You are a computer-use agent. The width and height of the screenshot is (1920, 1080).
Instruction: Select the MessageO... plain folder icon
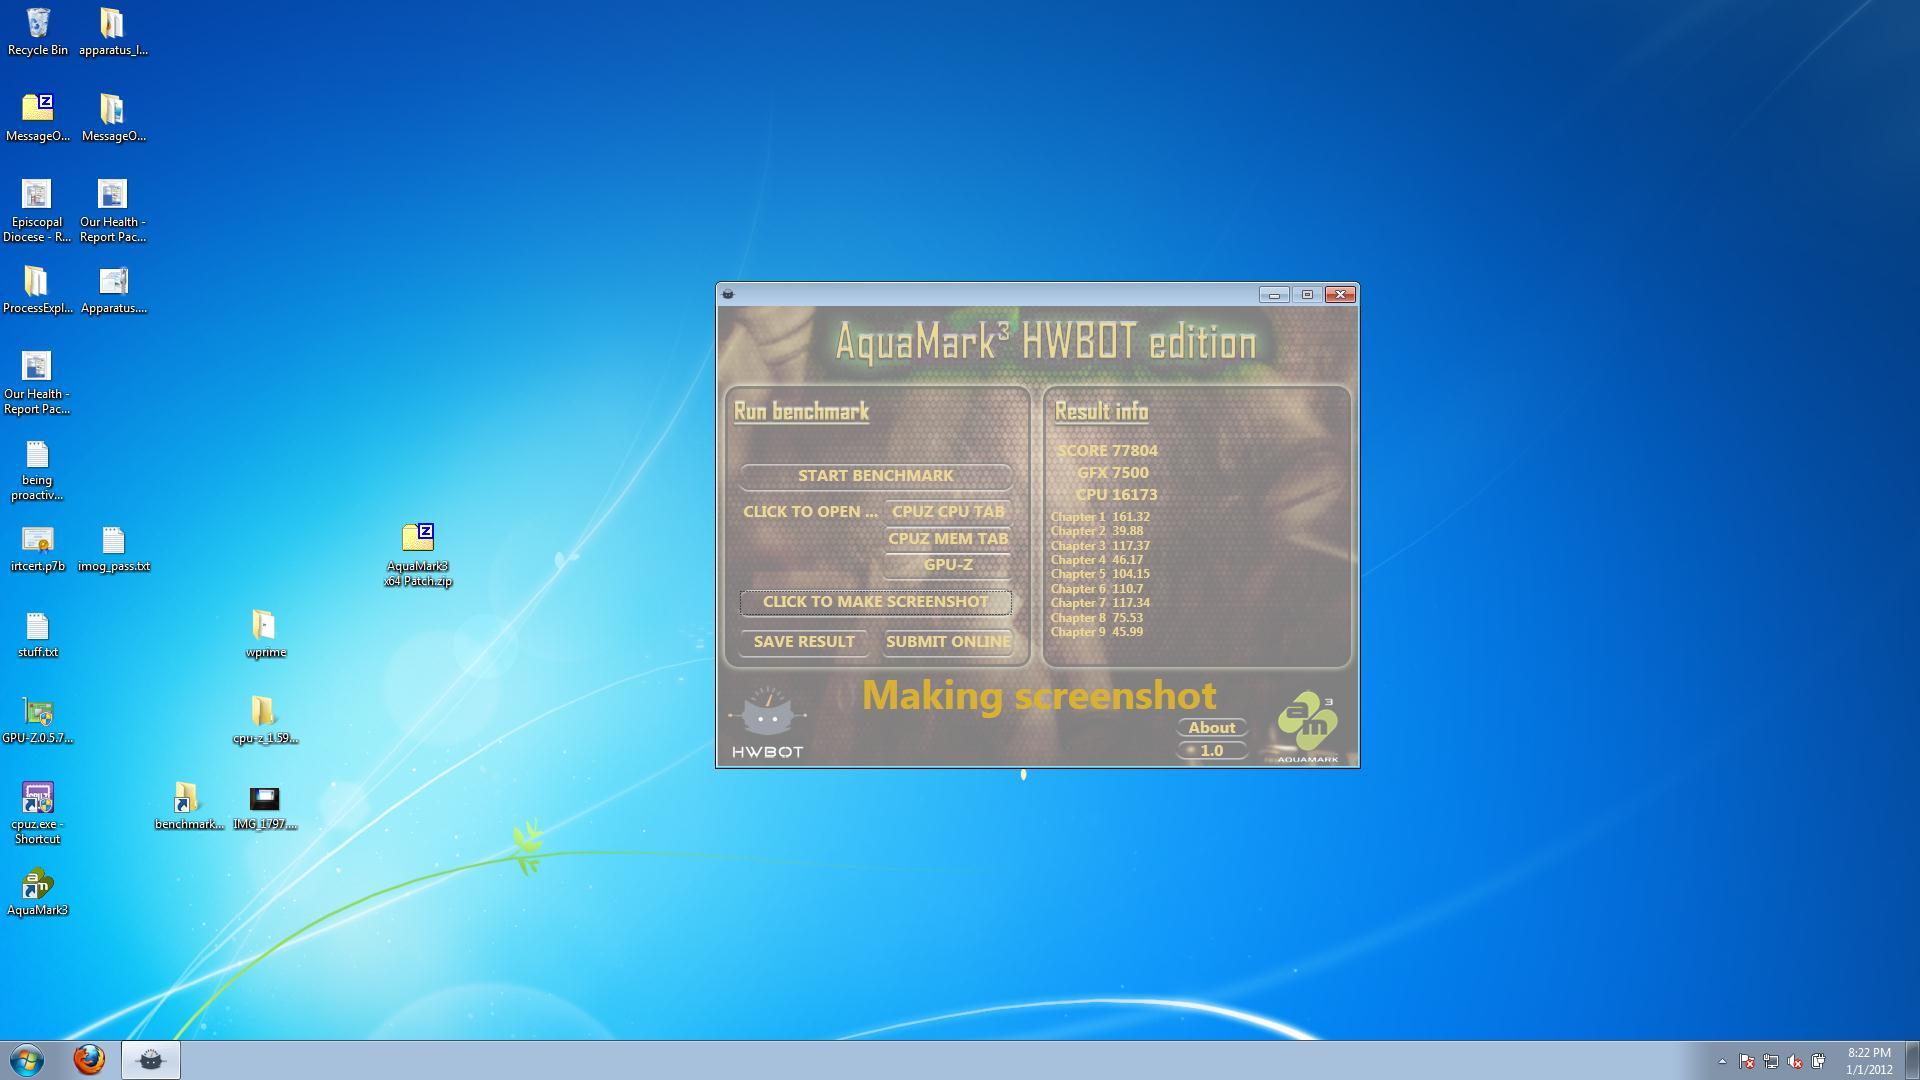tap(113, 118)
